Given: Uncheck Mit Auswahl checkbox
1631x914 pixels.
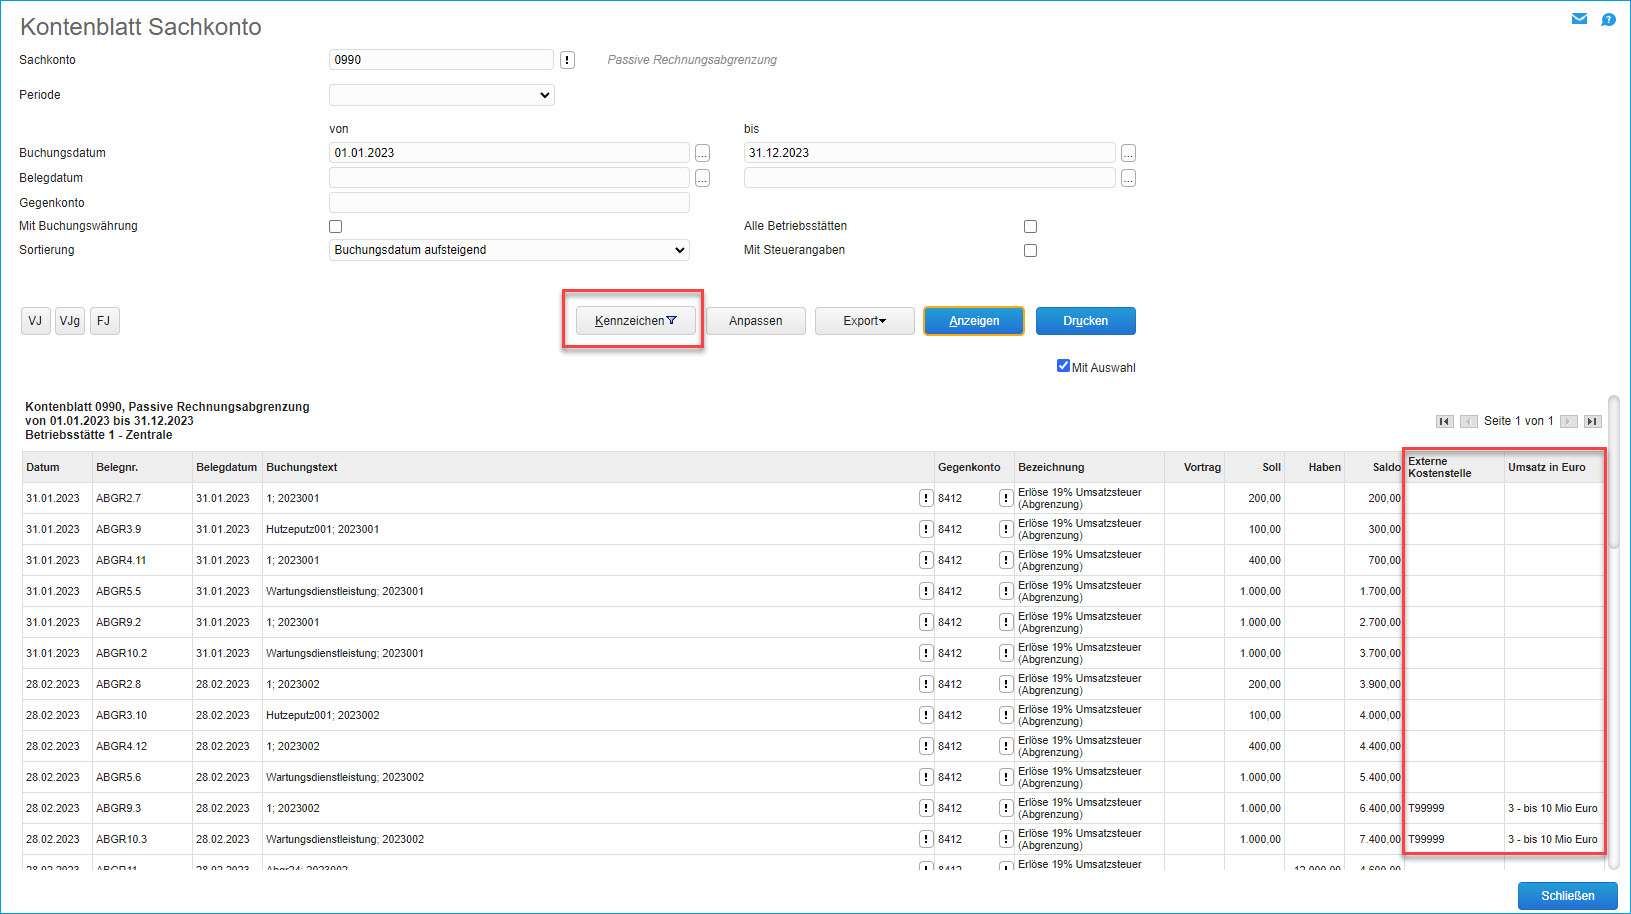Looking at the screenshot, I should (x=1063, y=366).
